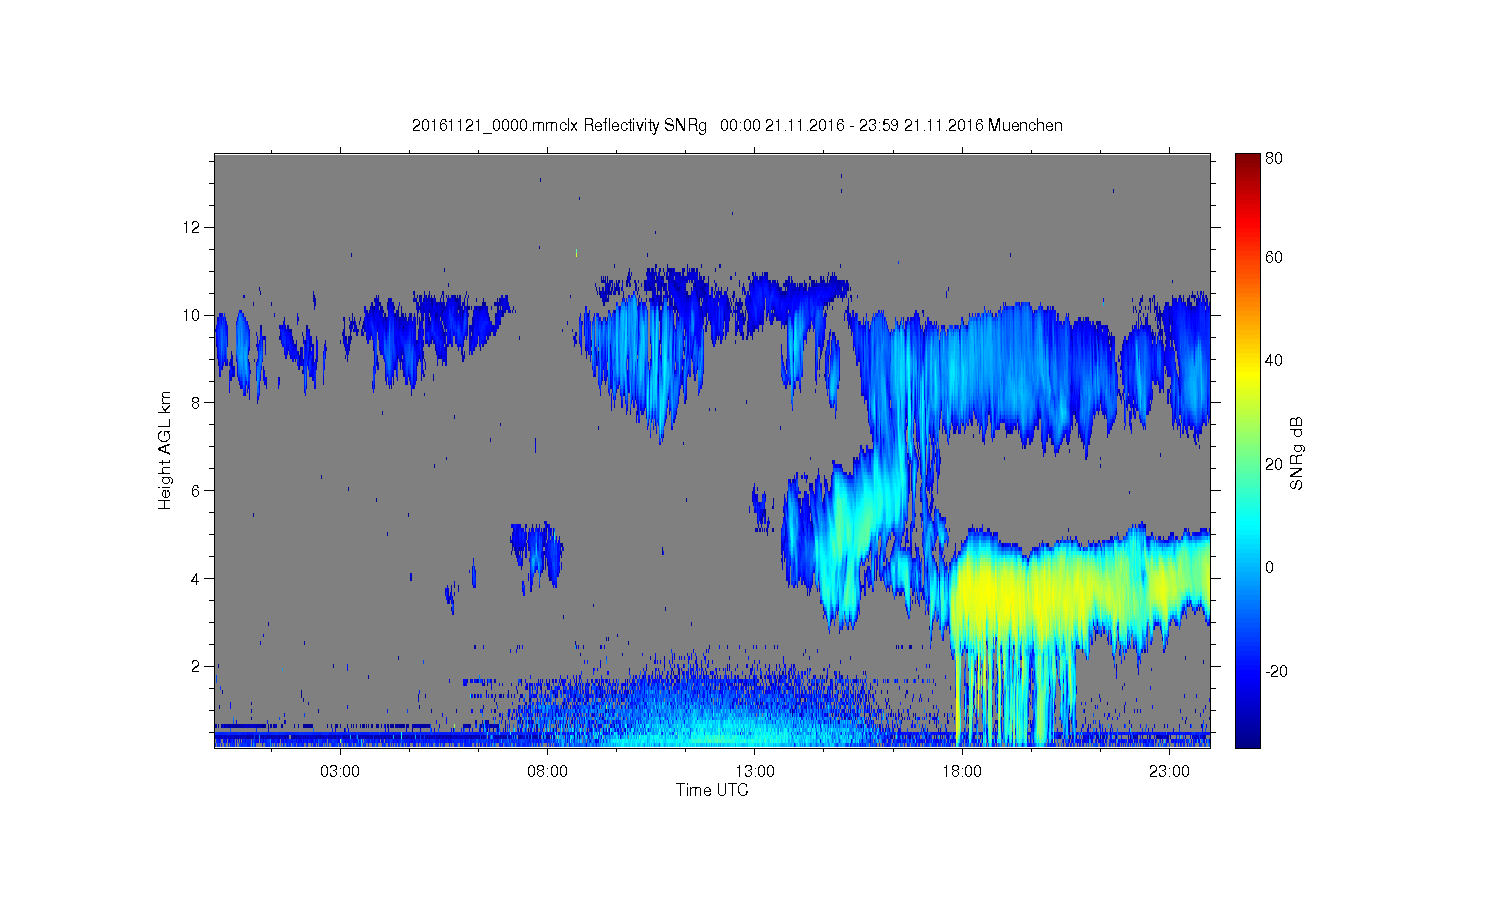Click the SNRg color scale bar

tap(1247, 450)
